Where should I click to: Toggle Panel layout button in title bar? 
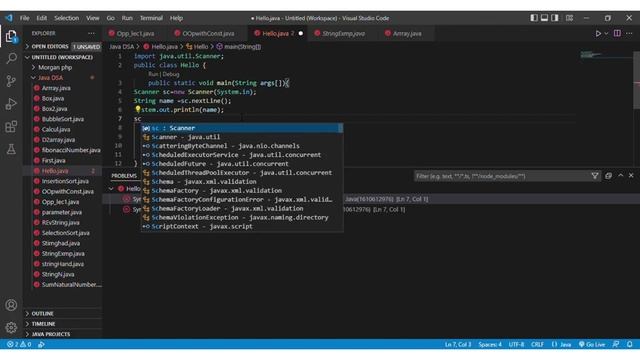(544, 18)
